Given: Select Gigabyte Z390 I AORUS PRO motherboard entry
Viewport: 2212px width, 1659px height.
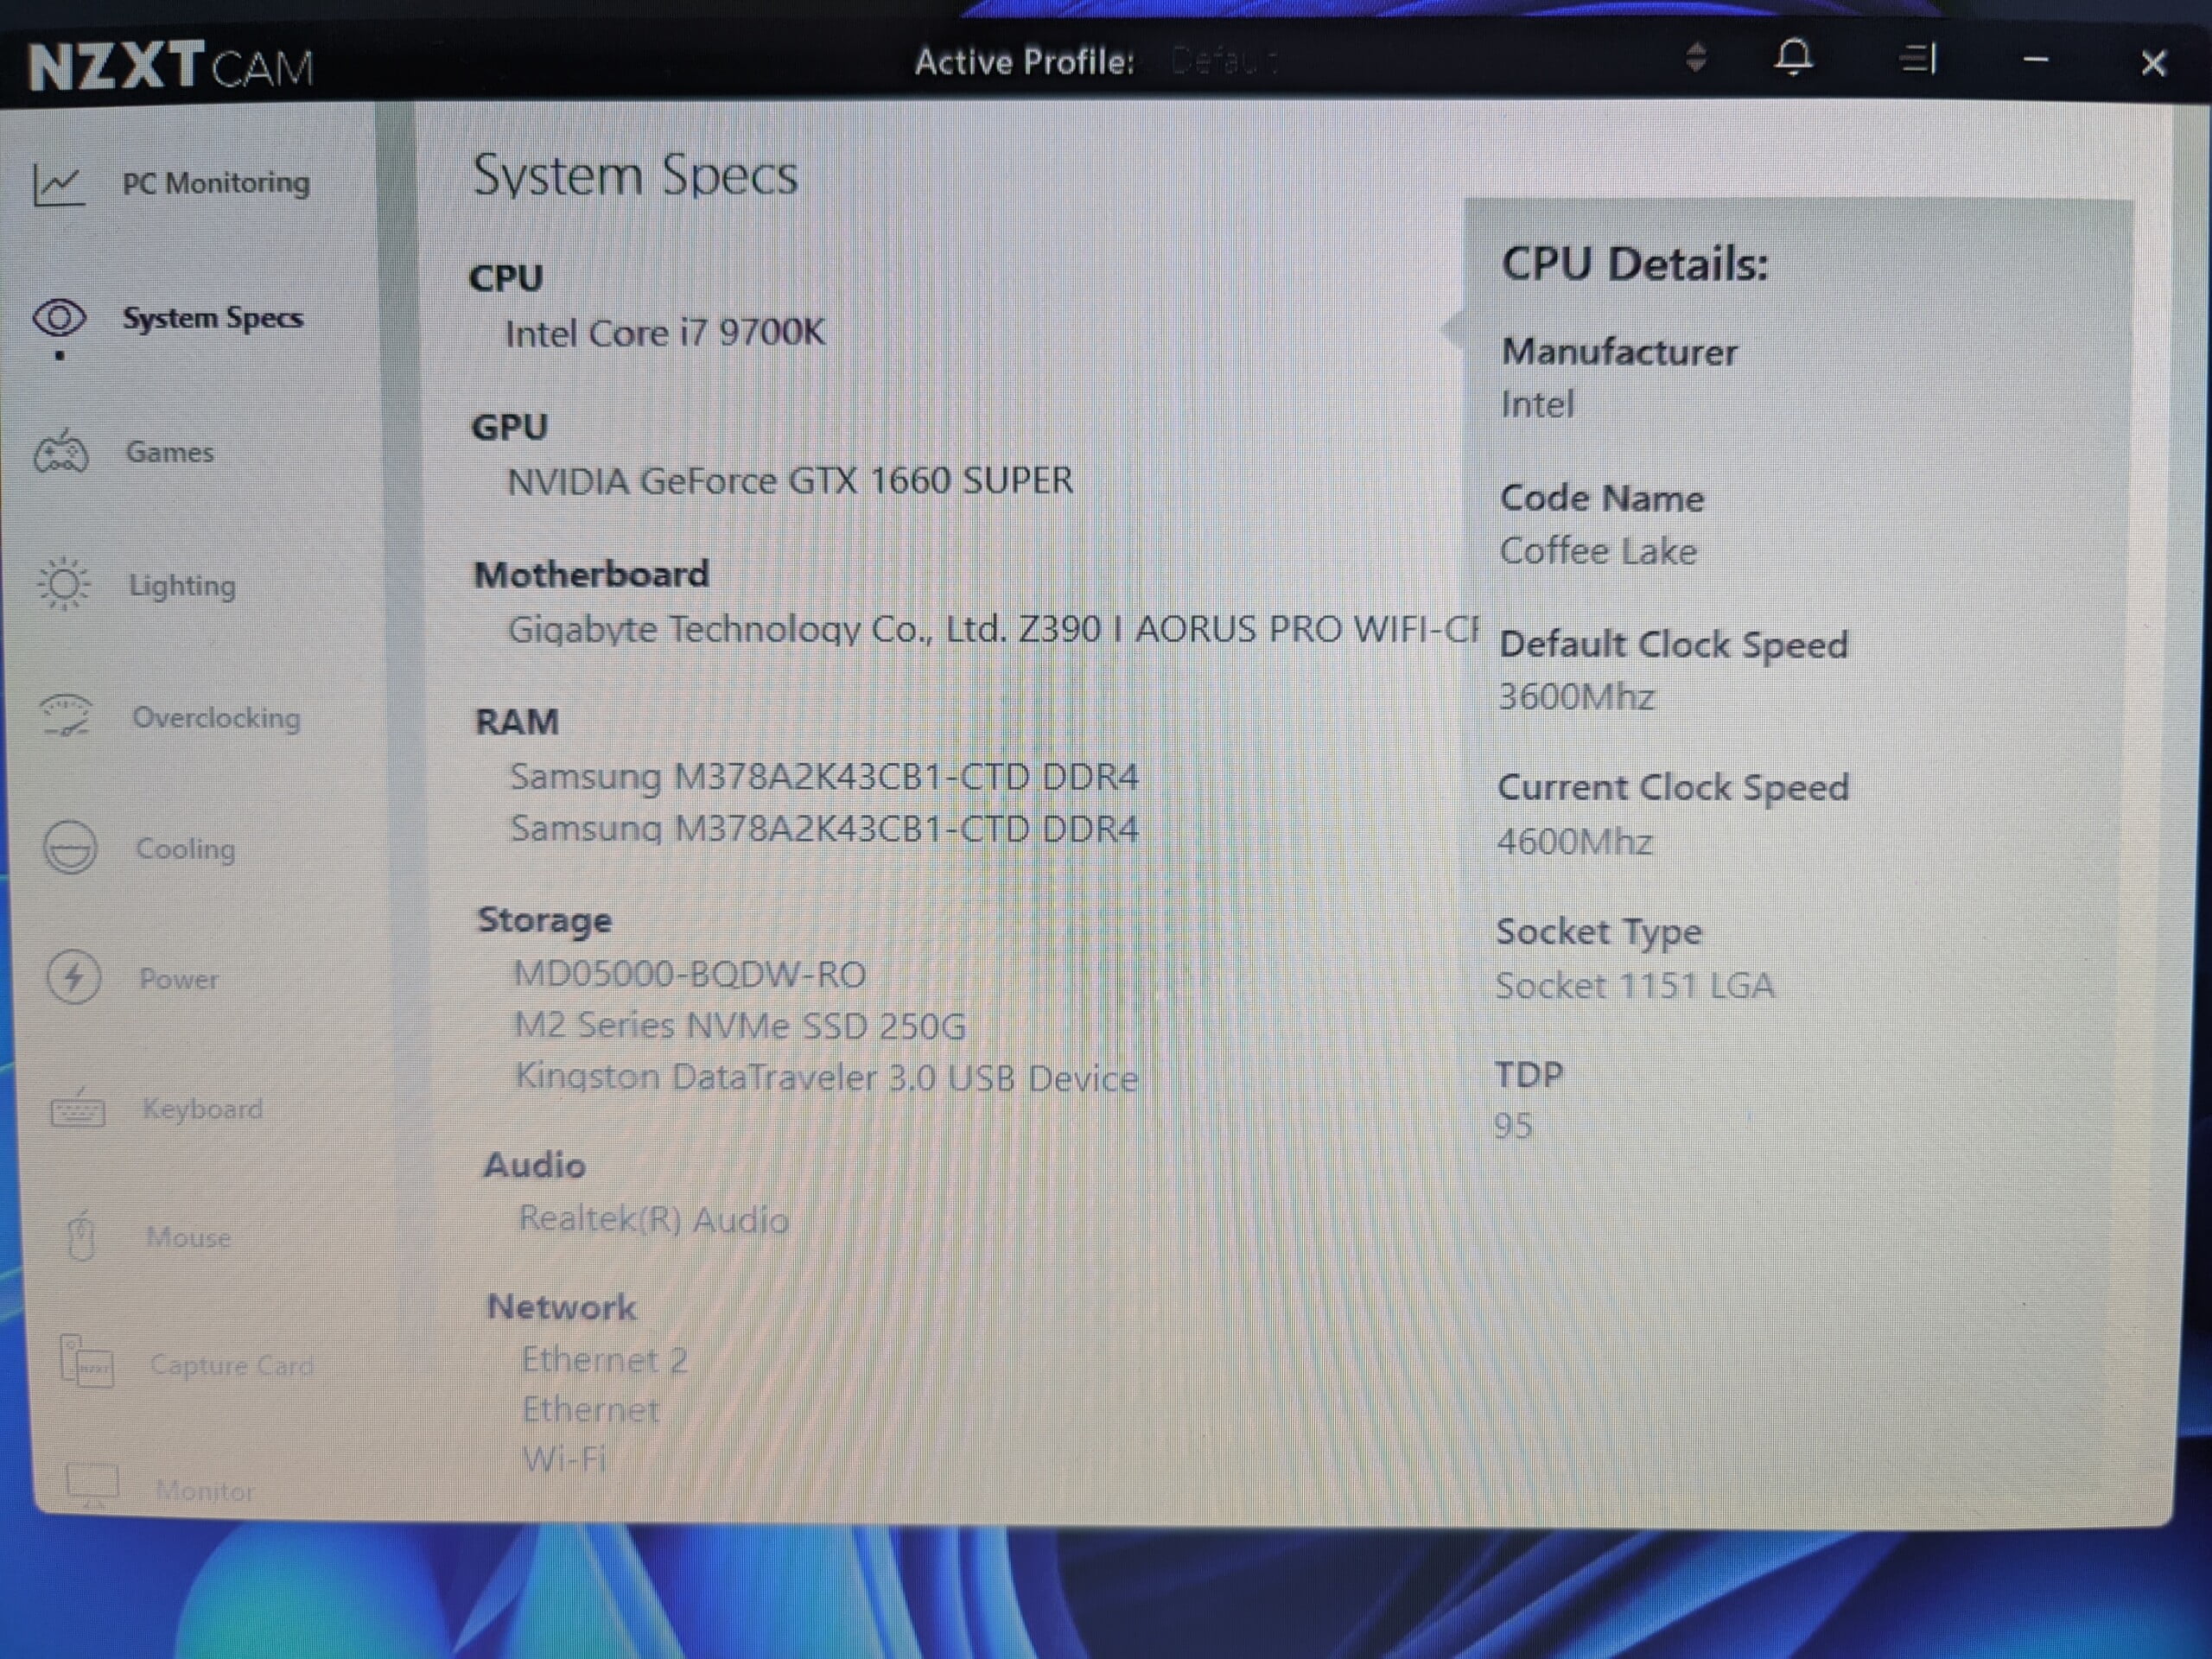Looking at the screenshot, I should (x=994, y=629).
